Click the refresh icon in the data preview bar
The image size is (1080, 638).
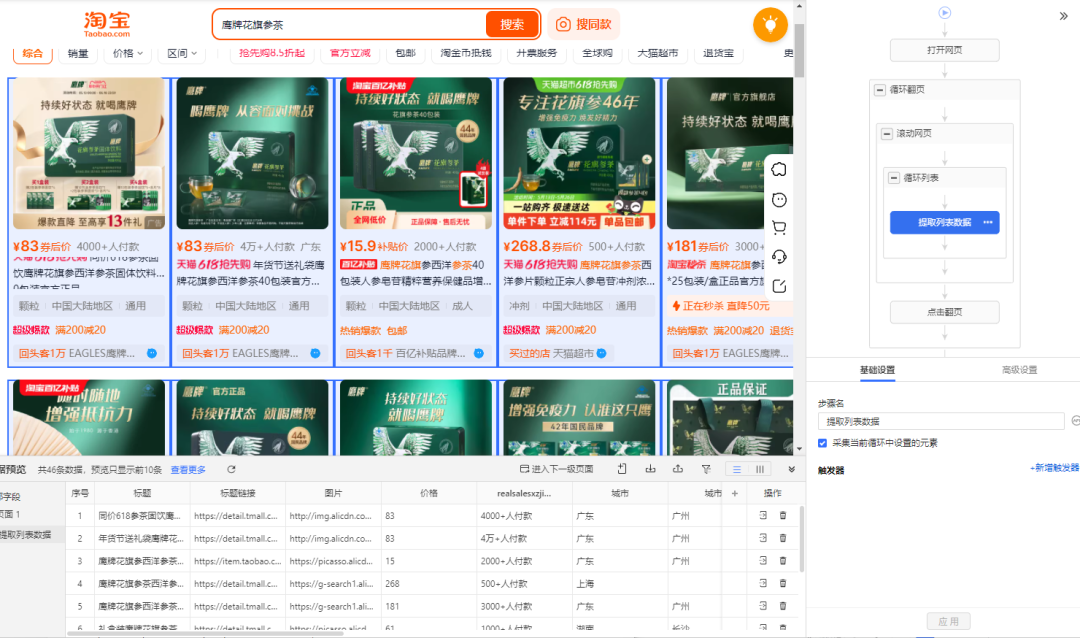coord(231,469)
